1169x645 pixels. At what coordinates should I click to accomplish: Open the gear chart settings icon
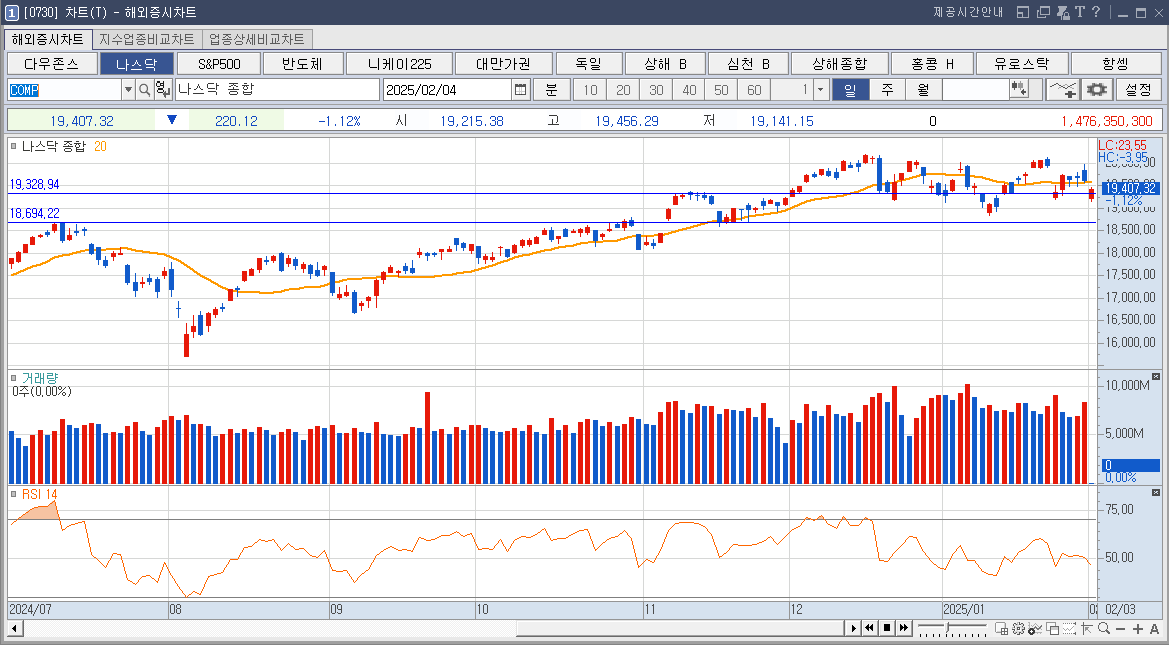click(x=1097, y=90)
